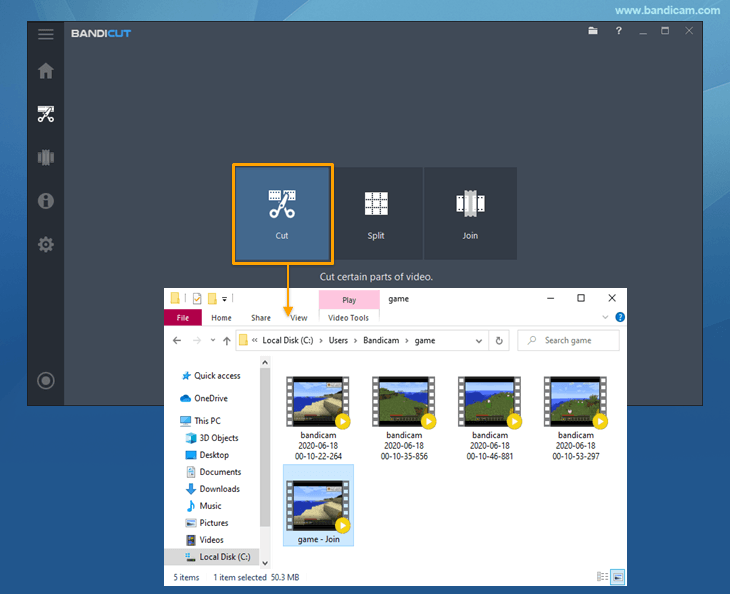Go back in Explorer navigation

(177, 340)
